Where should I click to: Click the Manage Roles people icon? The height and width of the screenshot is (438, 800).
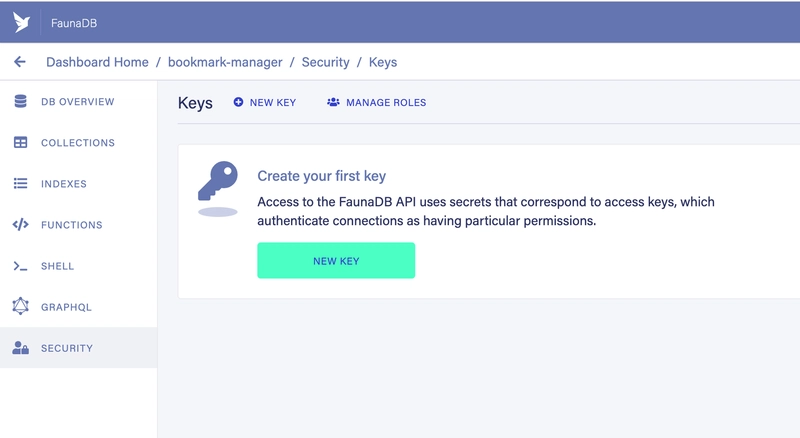333,102
